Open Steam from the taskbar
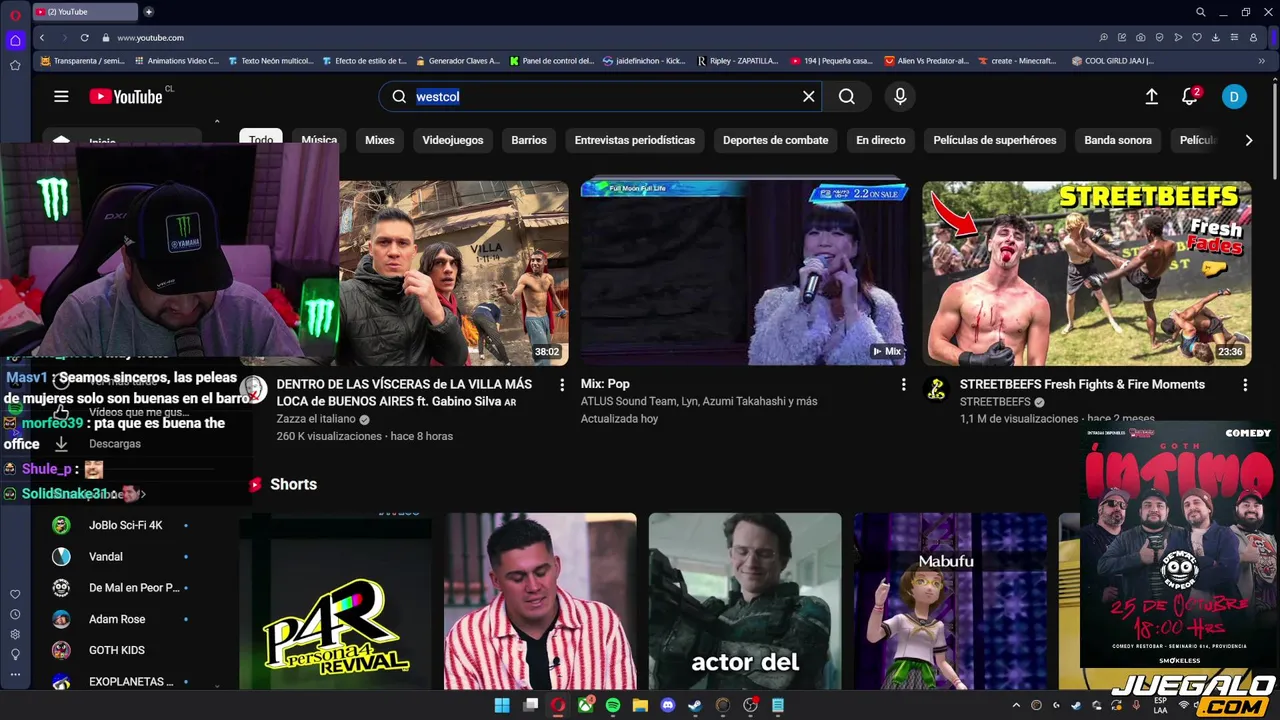 pos(695,705)
